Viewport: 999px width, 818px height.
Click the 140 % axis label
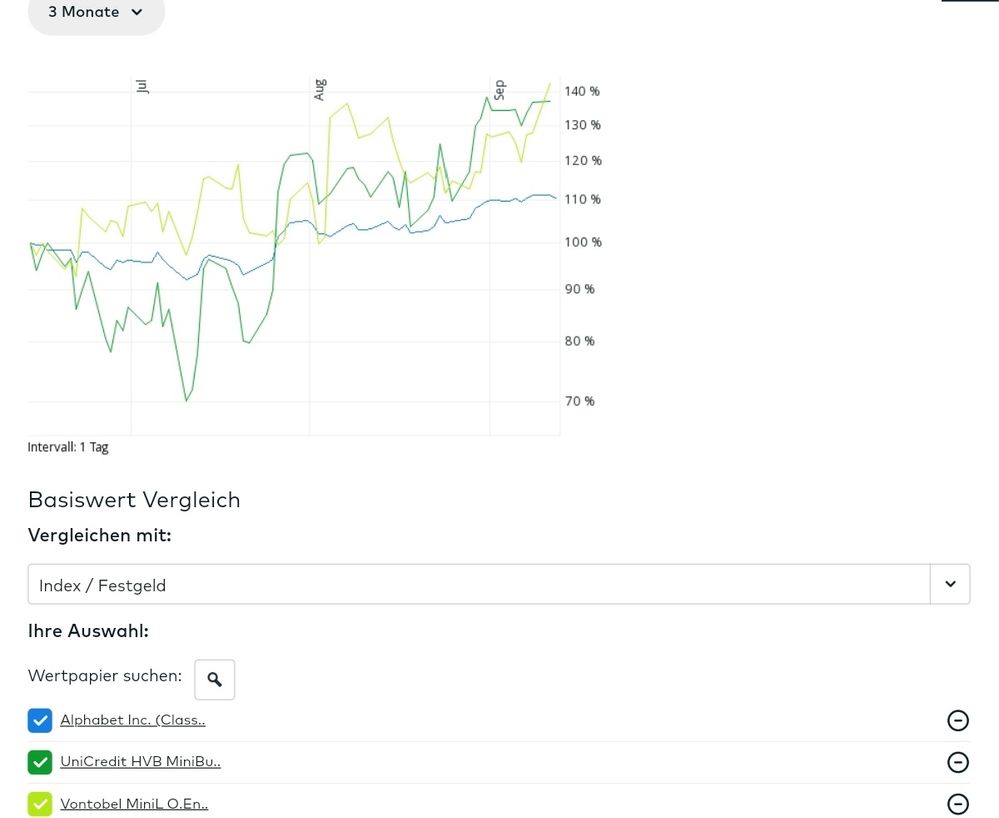[582, 91]
